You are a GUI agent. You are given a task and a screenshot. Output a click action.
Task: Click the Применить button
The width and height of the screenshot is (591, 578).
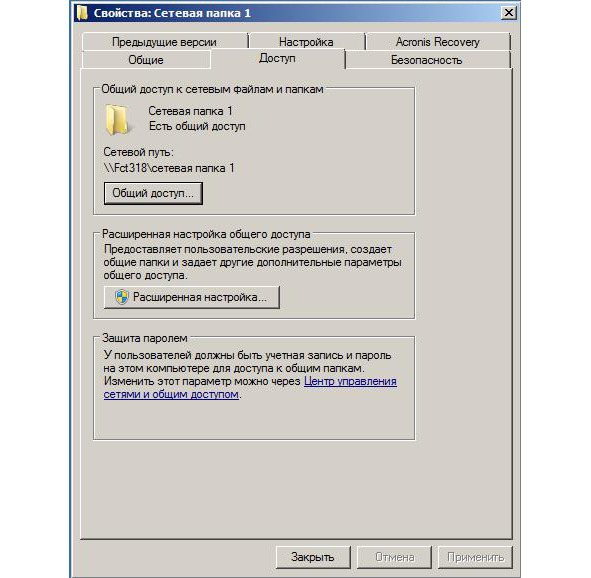(x=475, y=557)
